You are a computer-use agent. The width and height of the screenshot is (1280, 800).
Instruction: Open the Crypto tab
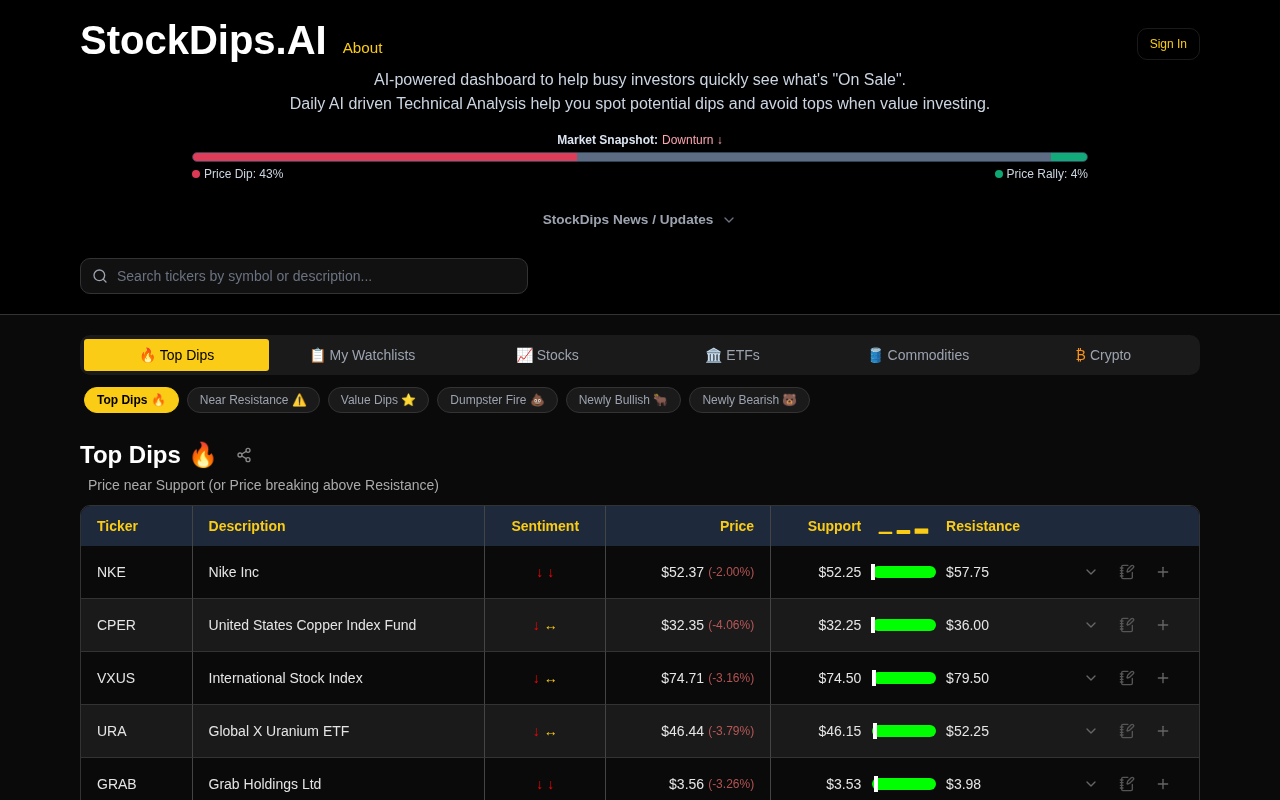1103,355
